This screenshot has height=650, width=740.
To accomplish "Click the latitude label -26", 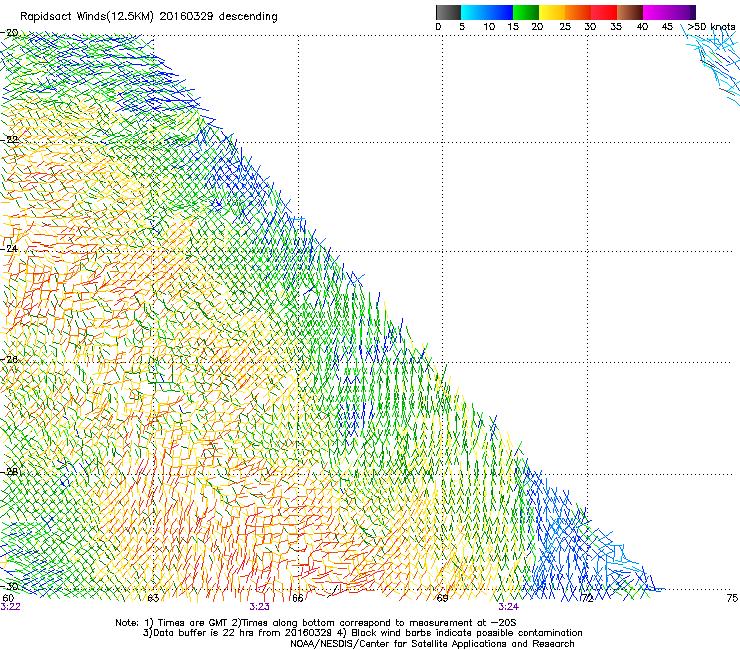I will (x=11, y=360).
